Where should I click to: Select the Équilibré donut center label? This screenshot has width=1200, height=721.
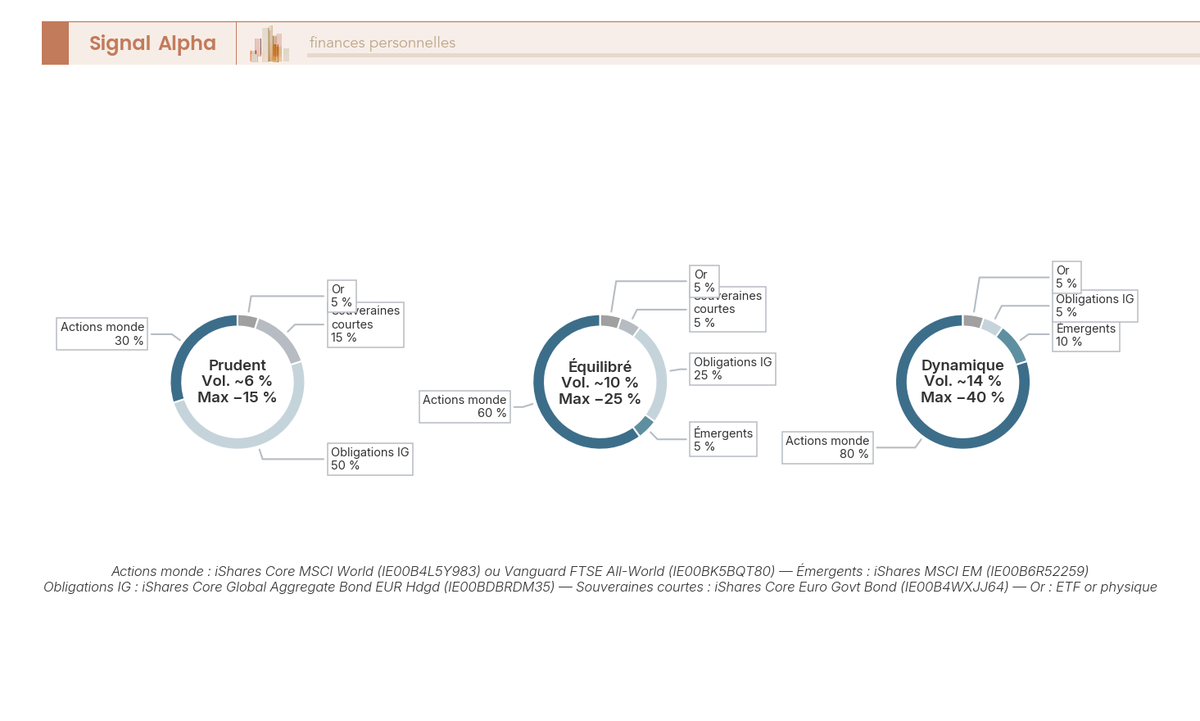(600, 383)
